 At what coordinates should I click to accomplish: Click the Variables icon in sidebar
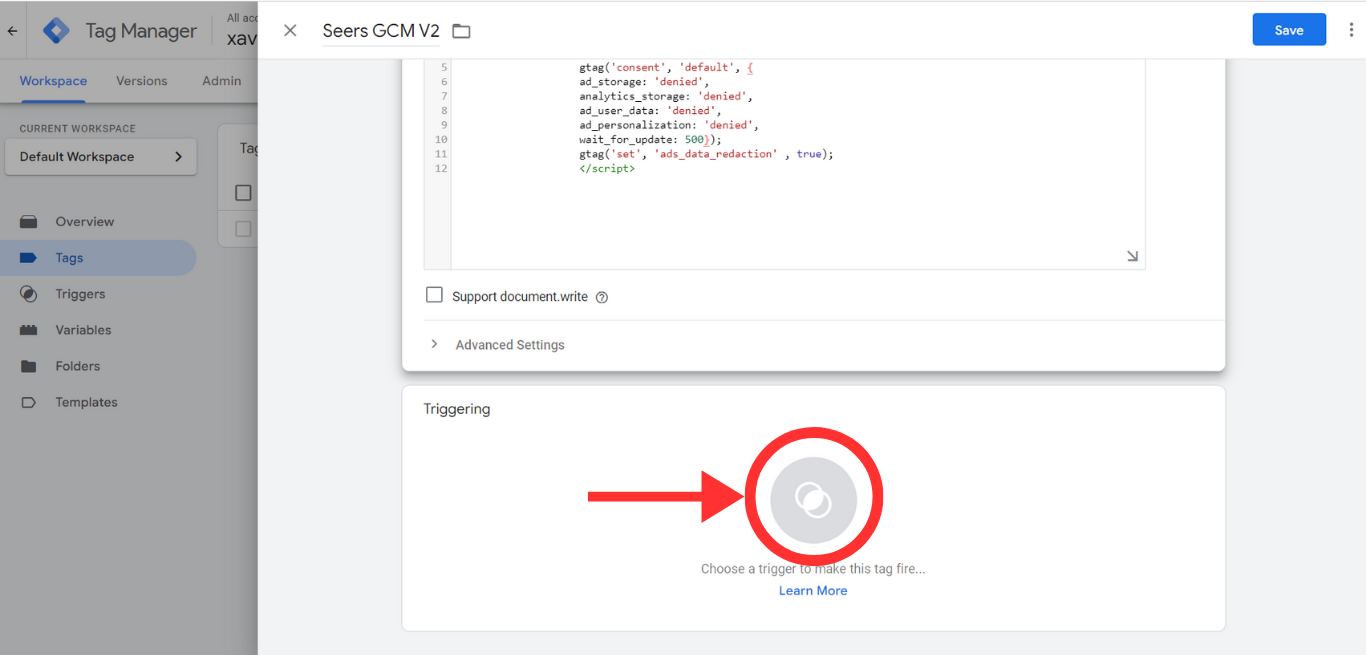29,330
